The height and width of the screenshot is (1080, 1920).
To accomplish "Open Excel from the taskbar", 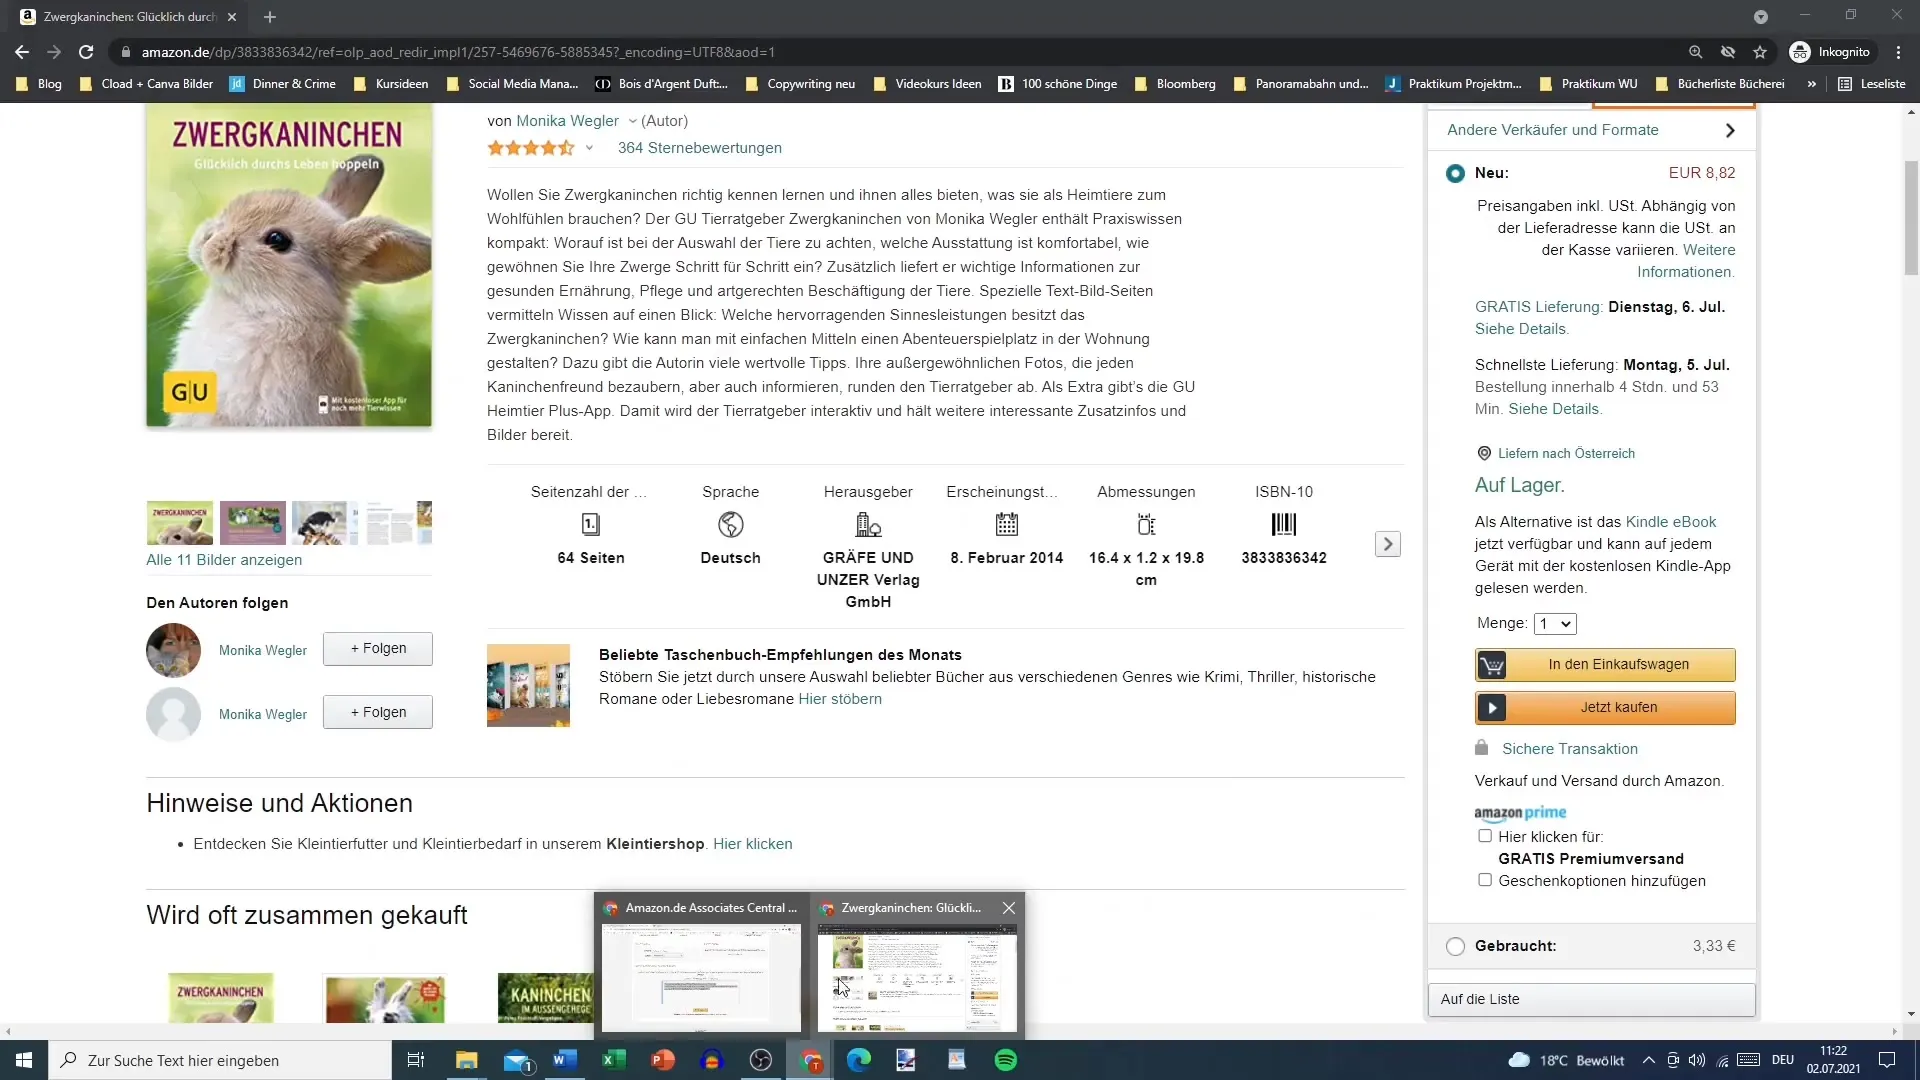I will 614,1060.
